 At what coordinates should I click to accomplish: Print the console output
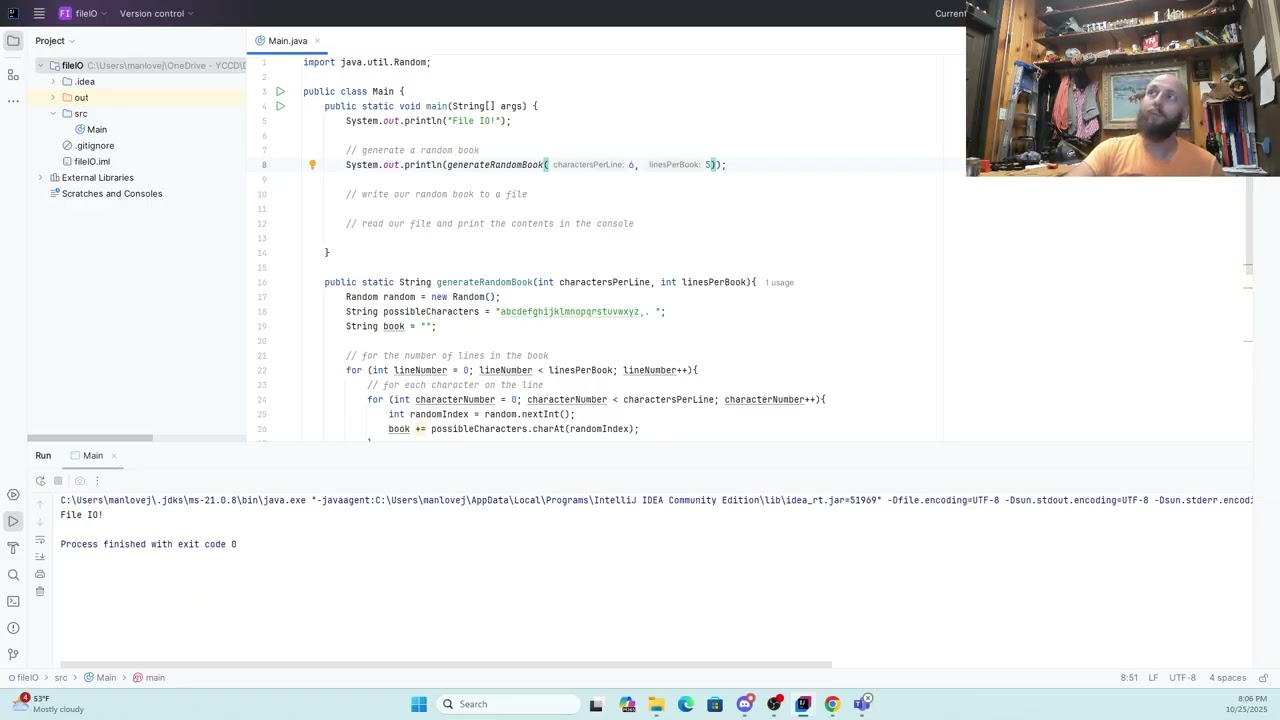(40, 574)
